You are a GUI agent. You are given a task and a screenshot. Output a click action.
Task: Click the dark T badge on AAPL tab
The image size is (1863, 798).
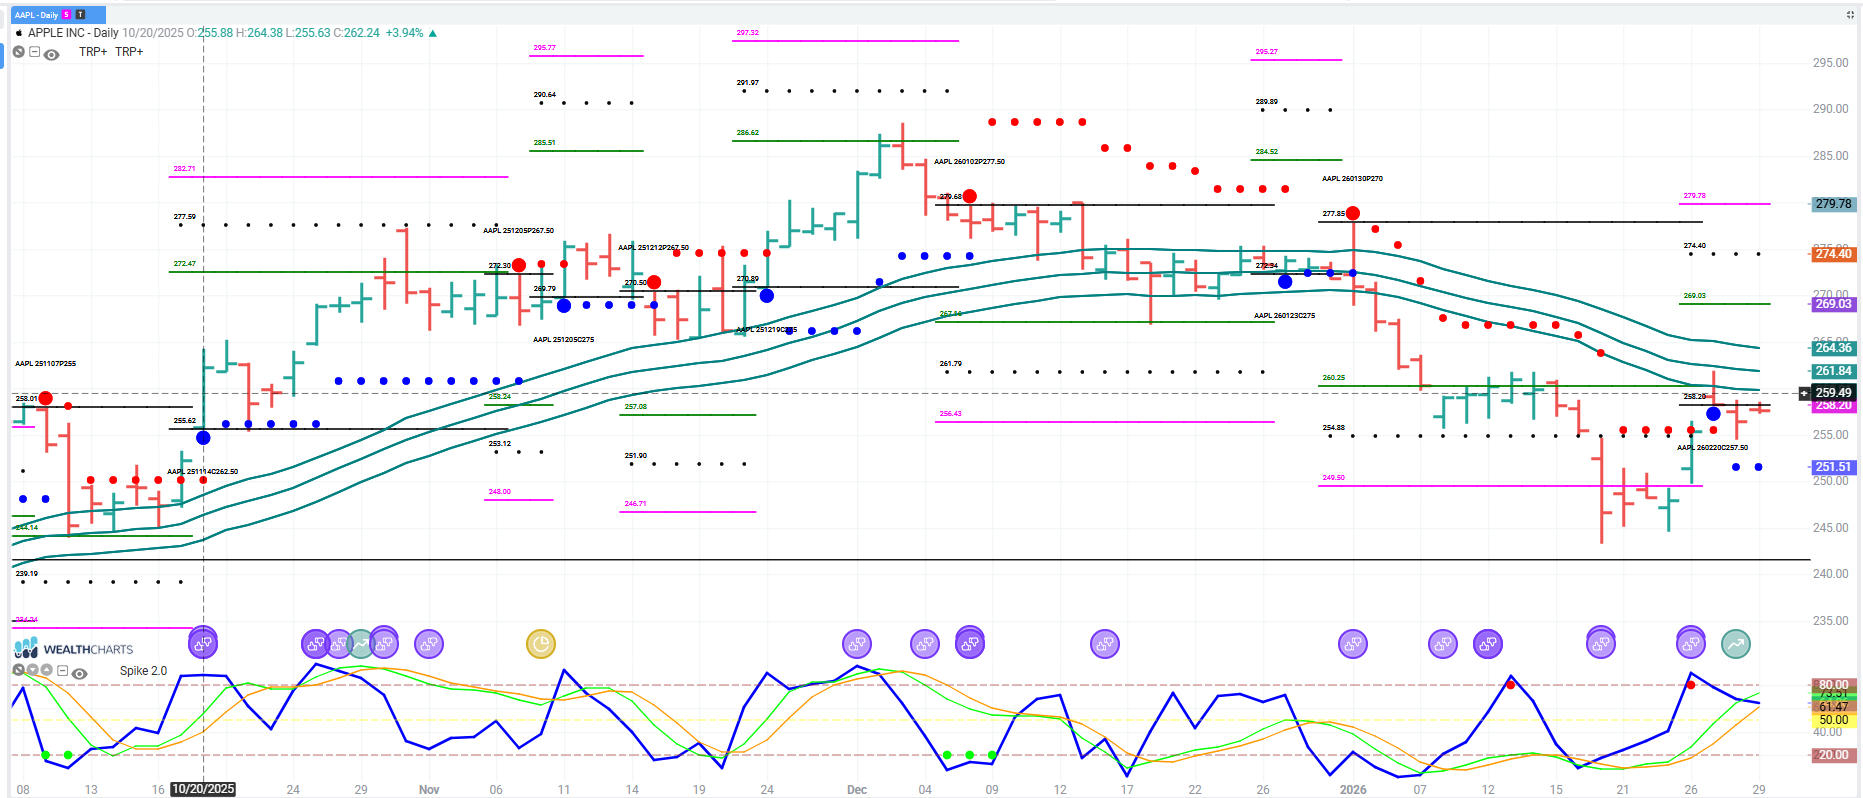tap(80, 15)
